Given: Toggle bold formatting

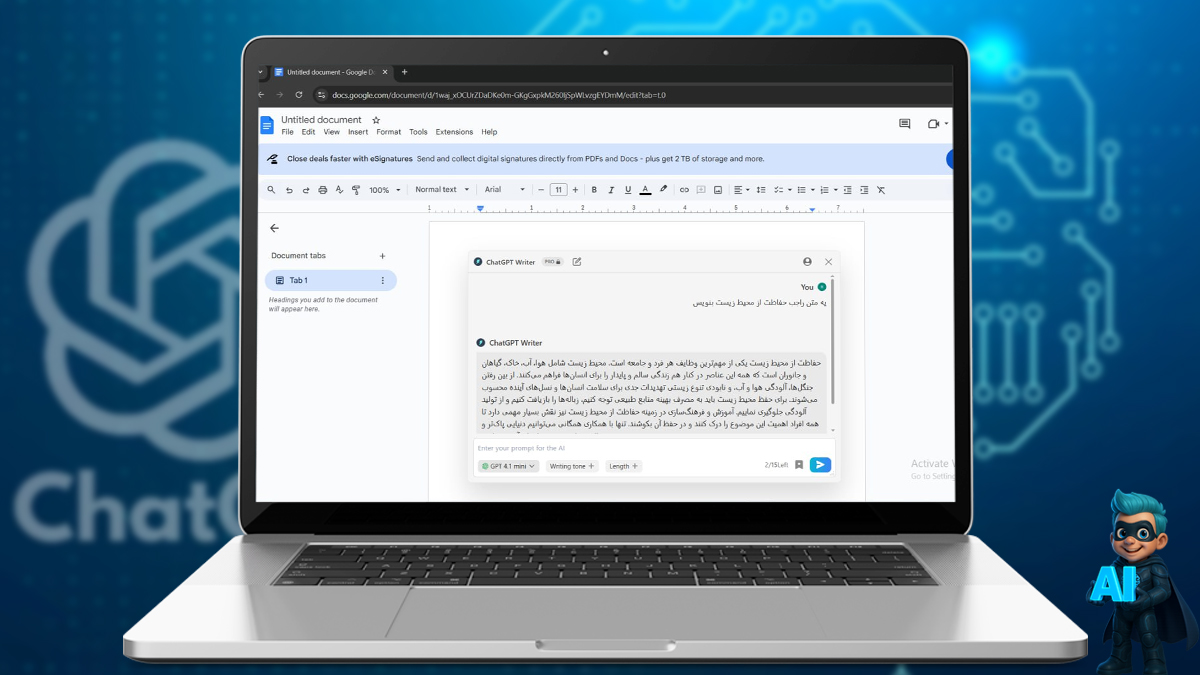Looking at the screenshot, I should click(x=594, y=190).
